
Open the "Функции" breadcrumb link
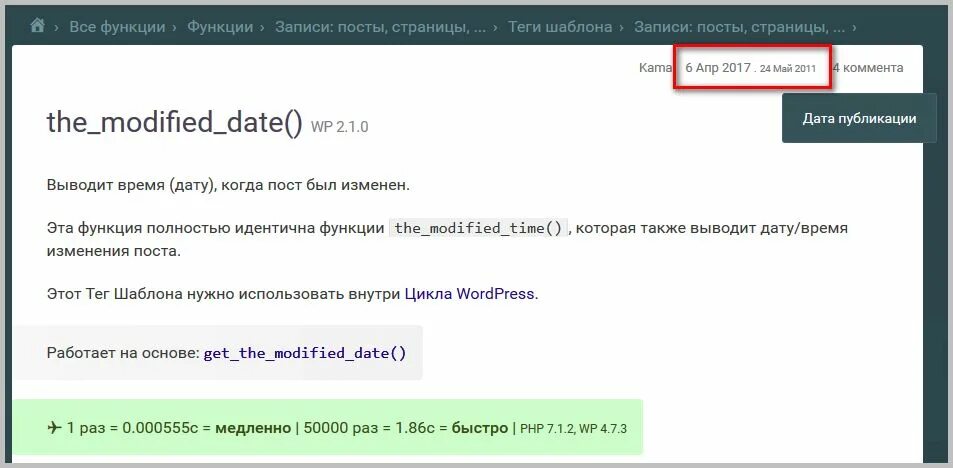(x=220, y=27)
